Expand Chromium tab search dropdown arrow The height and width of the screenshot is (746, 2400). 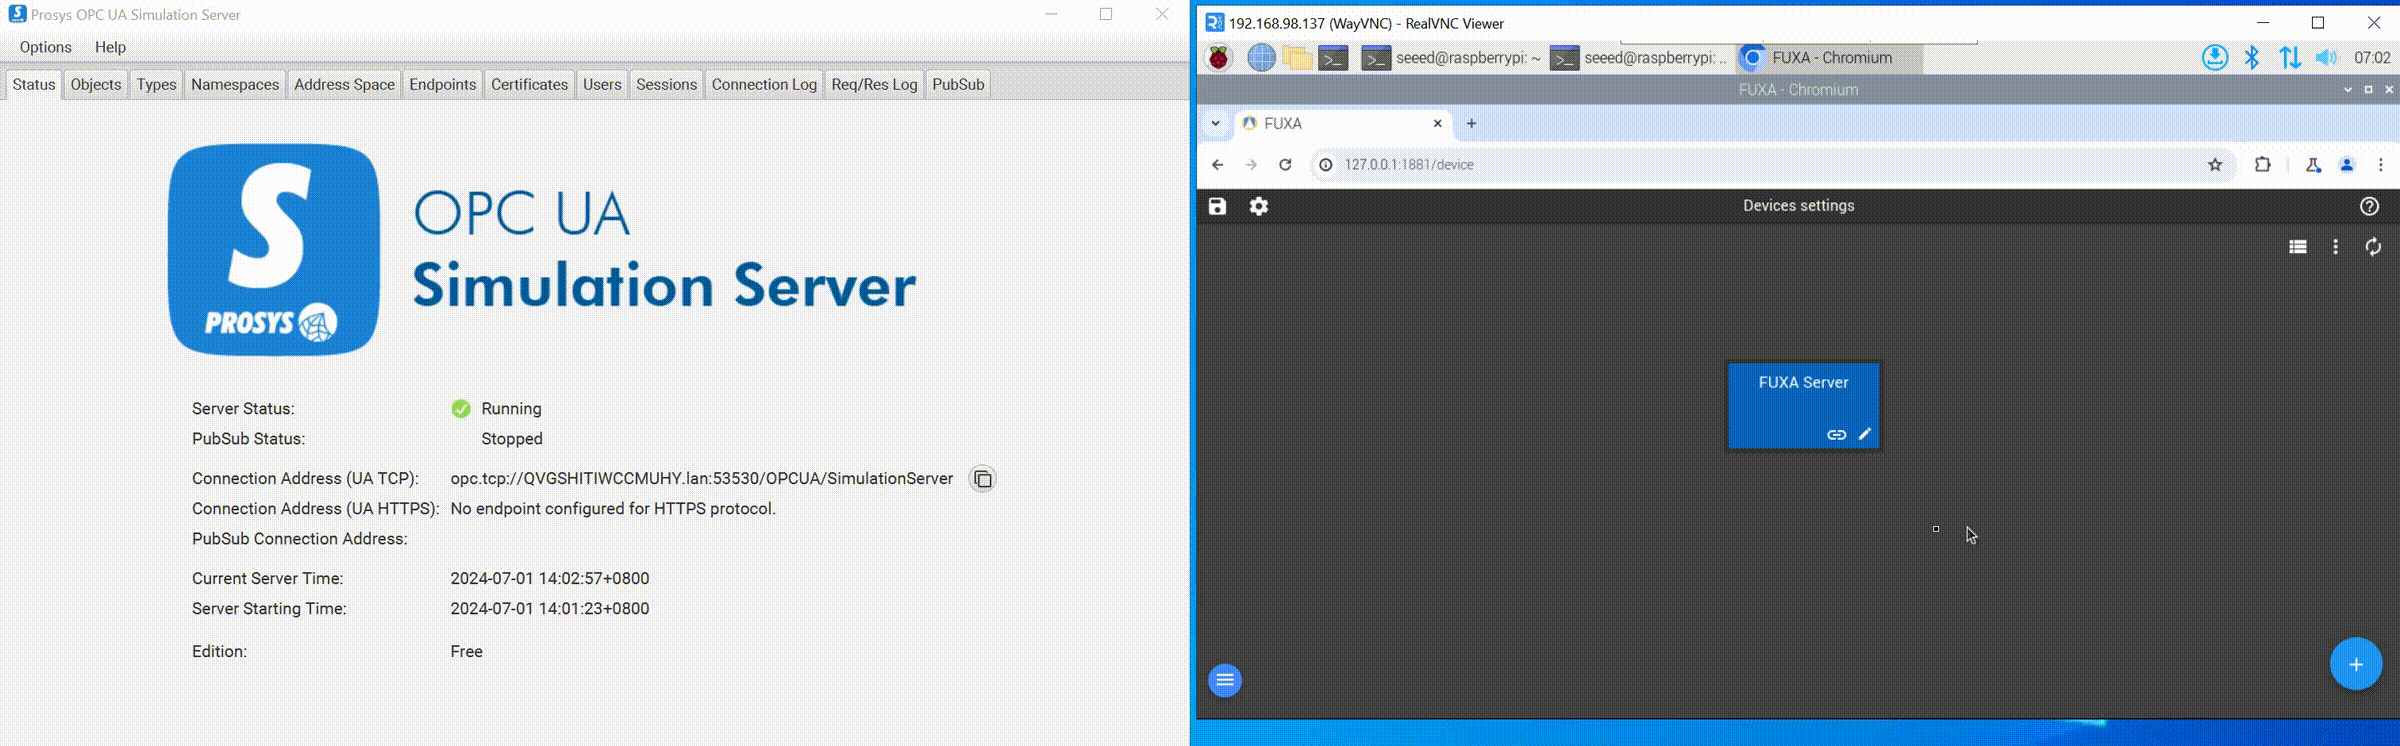(1215, 124)
